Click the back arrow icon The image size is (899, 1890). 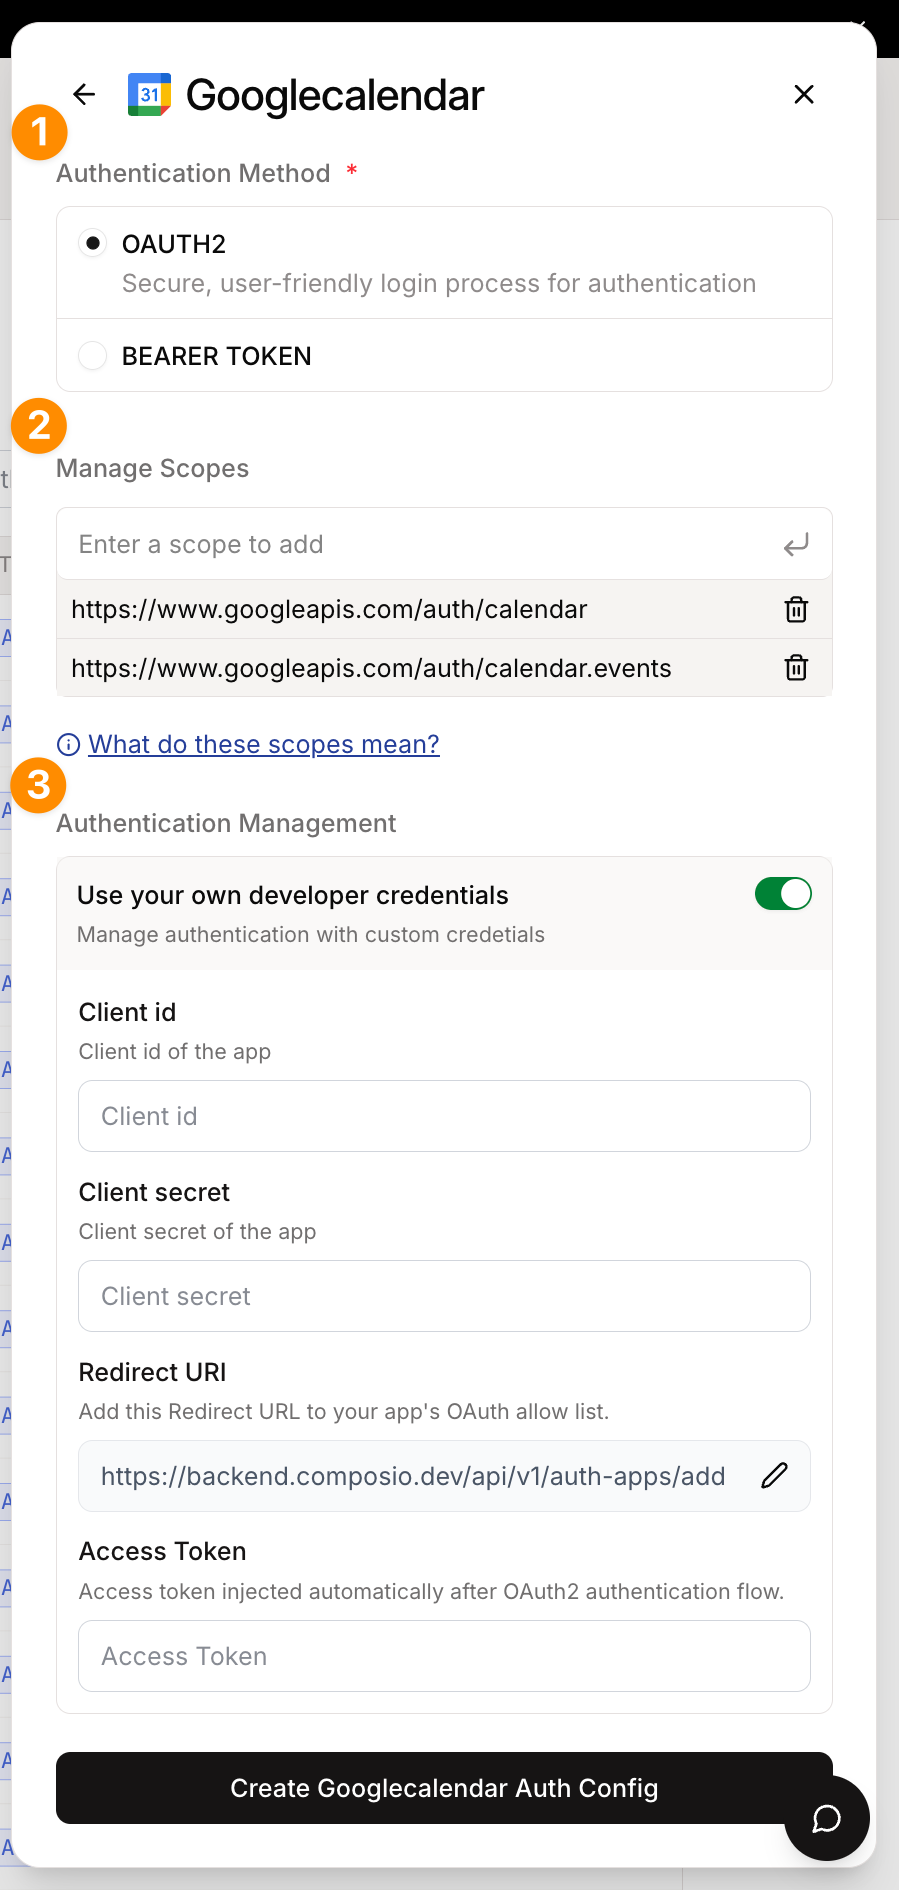click(84, 95)
